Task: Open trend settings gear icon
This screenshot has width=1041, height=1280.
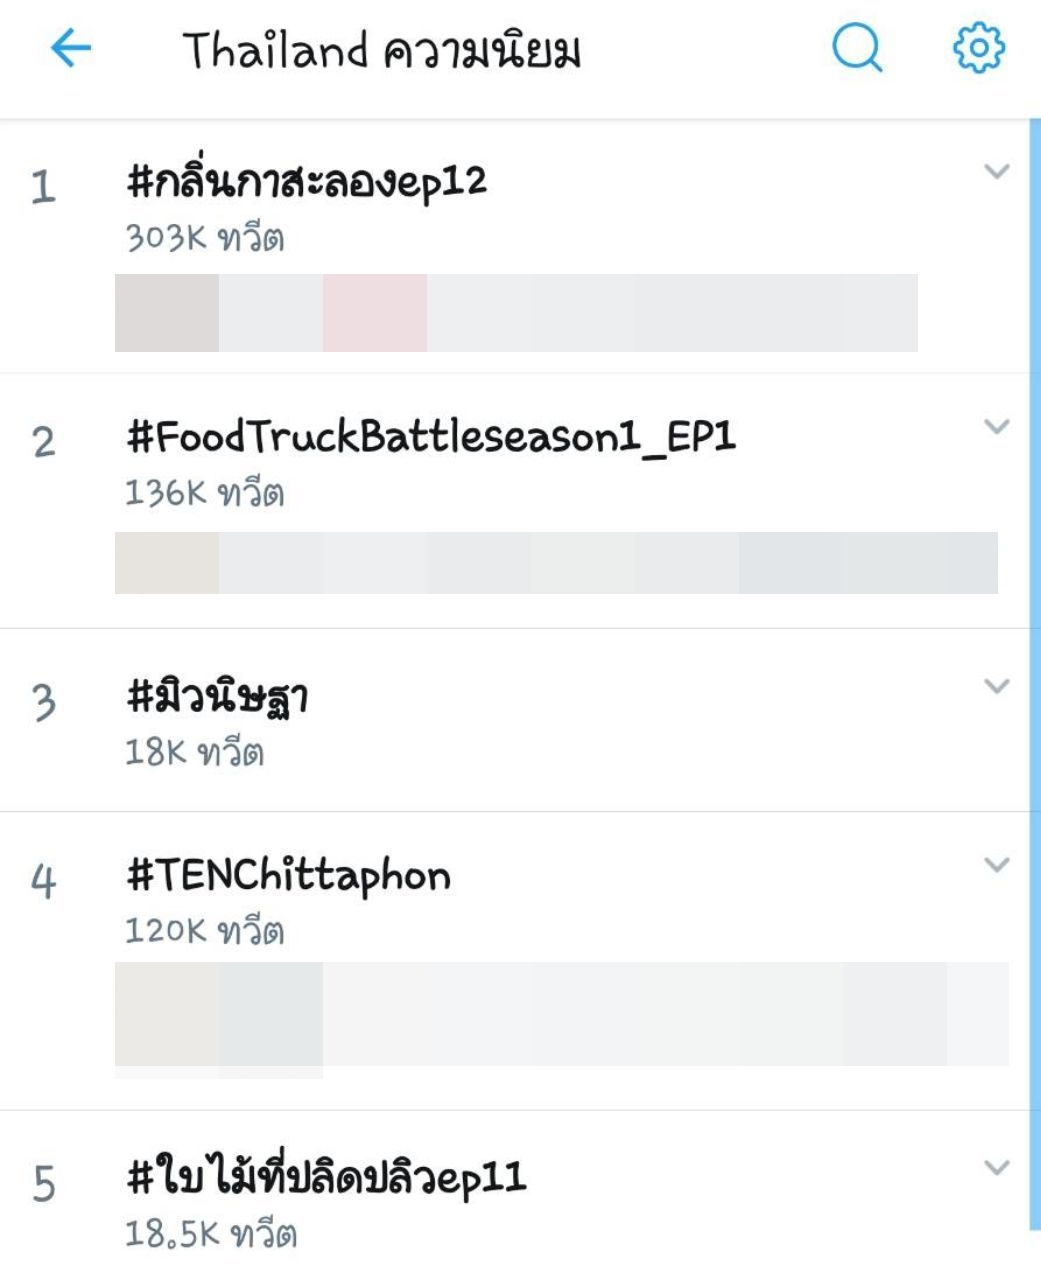Action: click(978, 48)
